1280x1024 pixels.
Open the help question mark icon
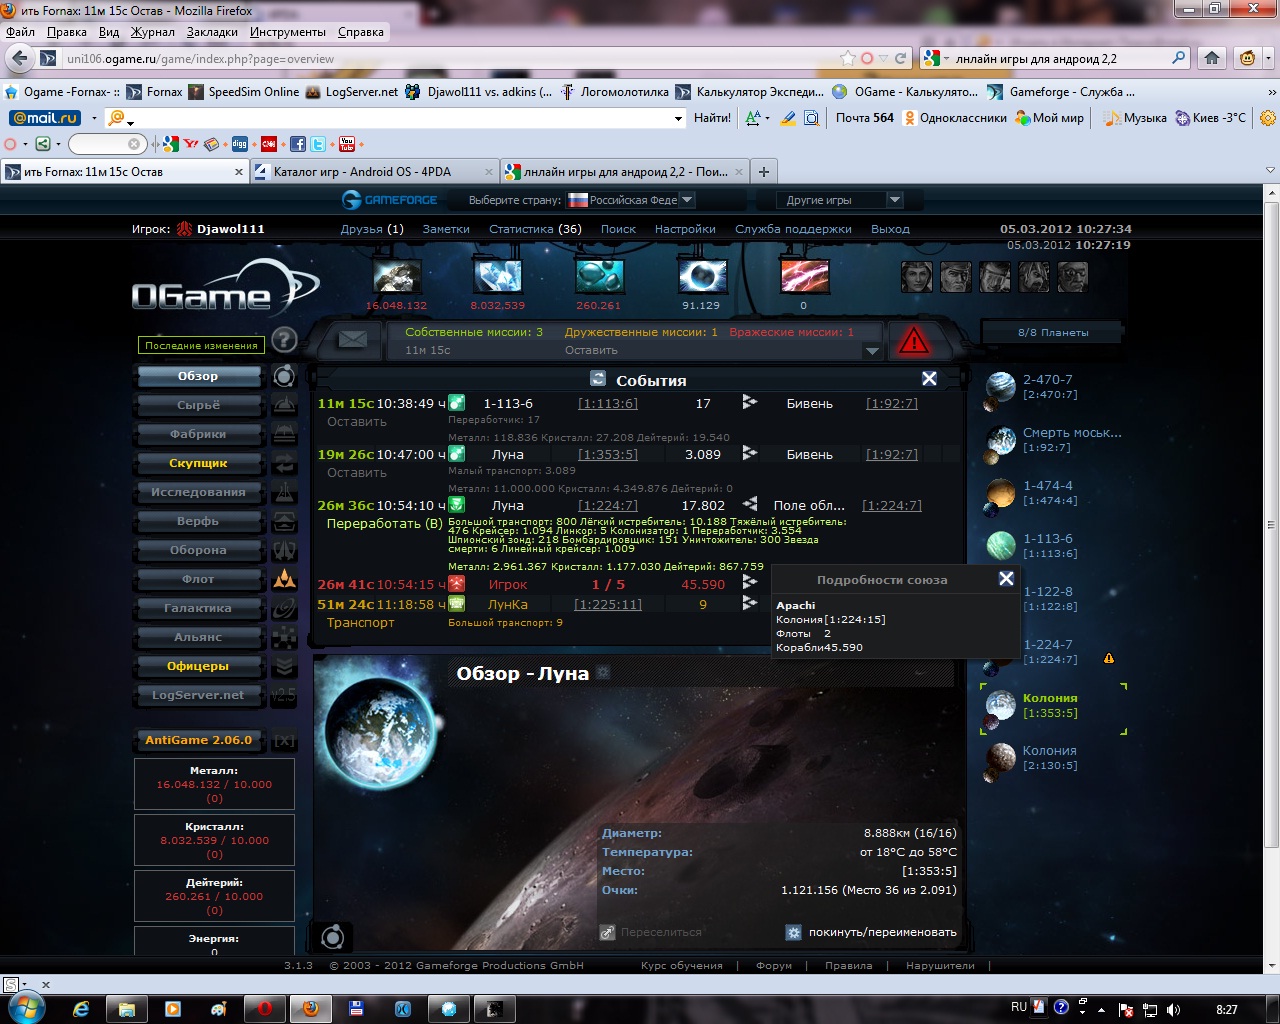[x=284, y=340]
